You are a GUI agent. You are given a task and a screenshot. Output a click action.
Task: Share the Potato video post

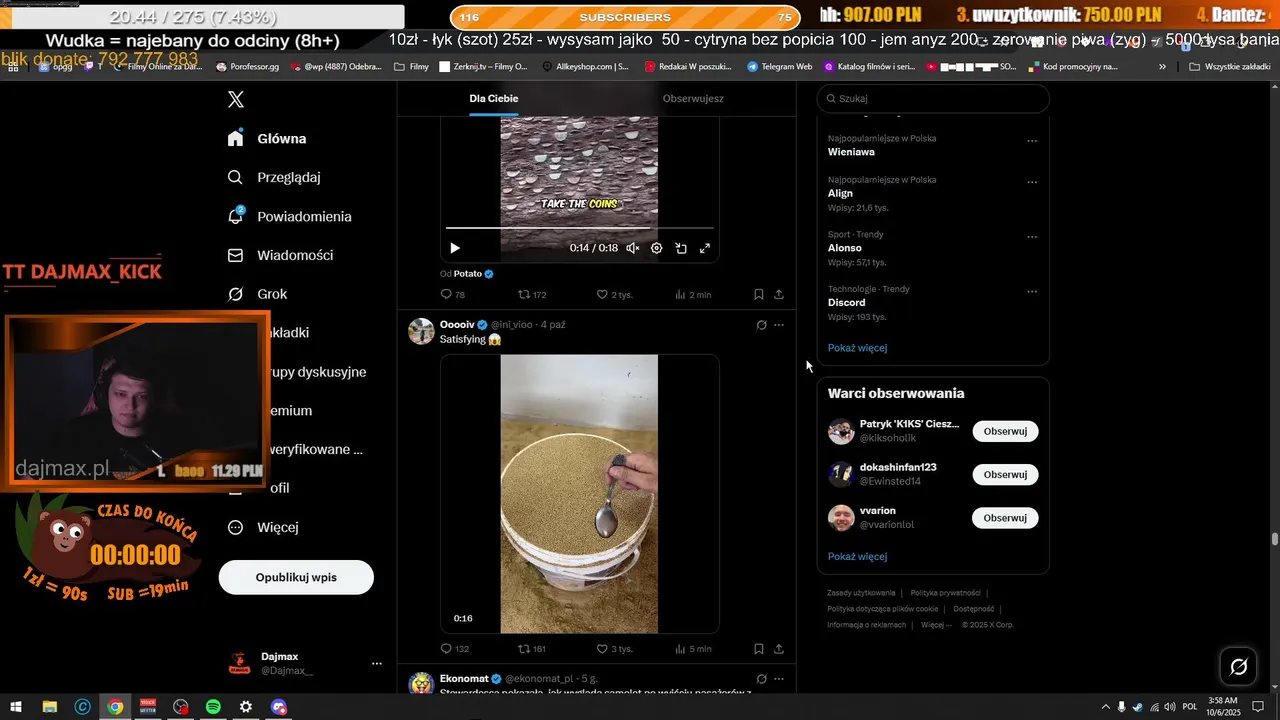pos(779,295)
